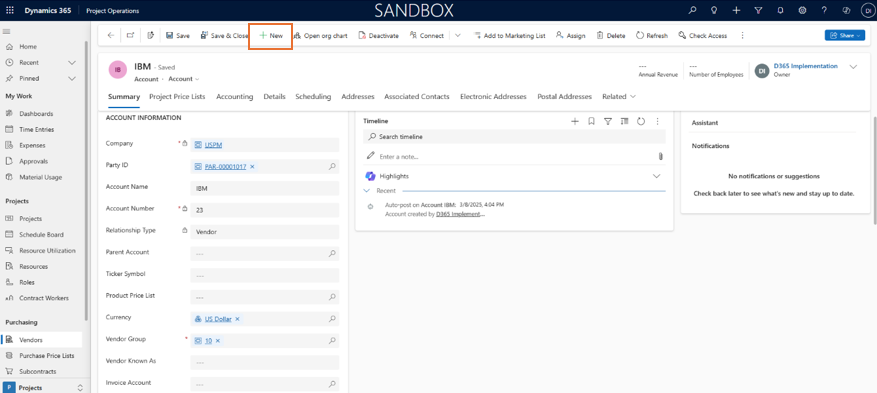Open the app launcher waffle icon
Image resolution: width=877 pixels, height=393 pixels.
coord(10,11)
